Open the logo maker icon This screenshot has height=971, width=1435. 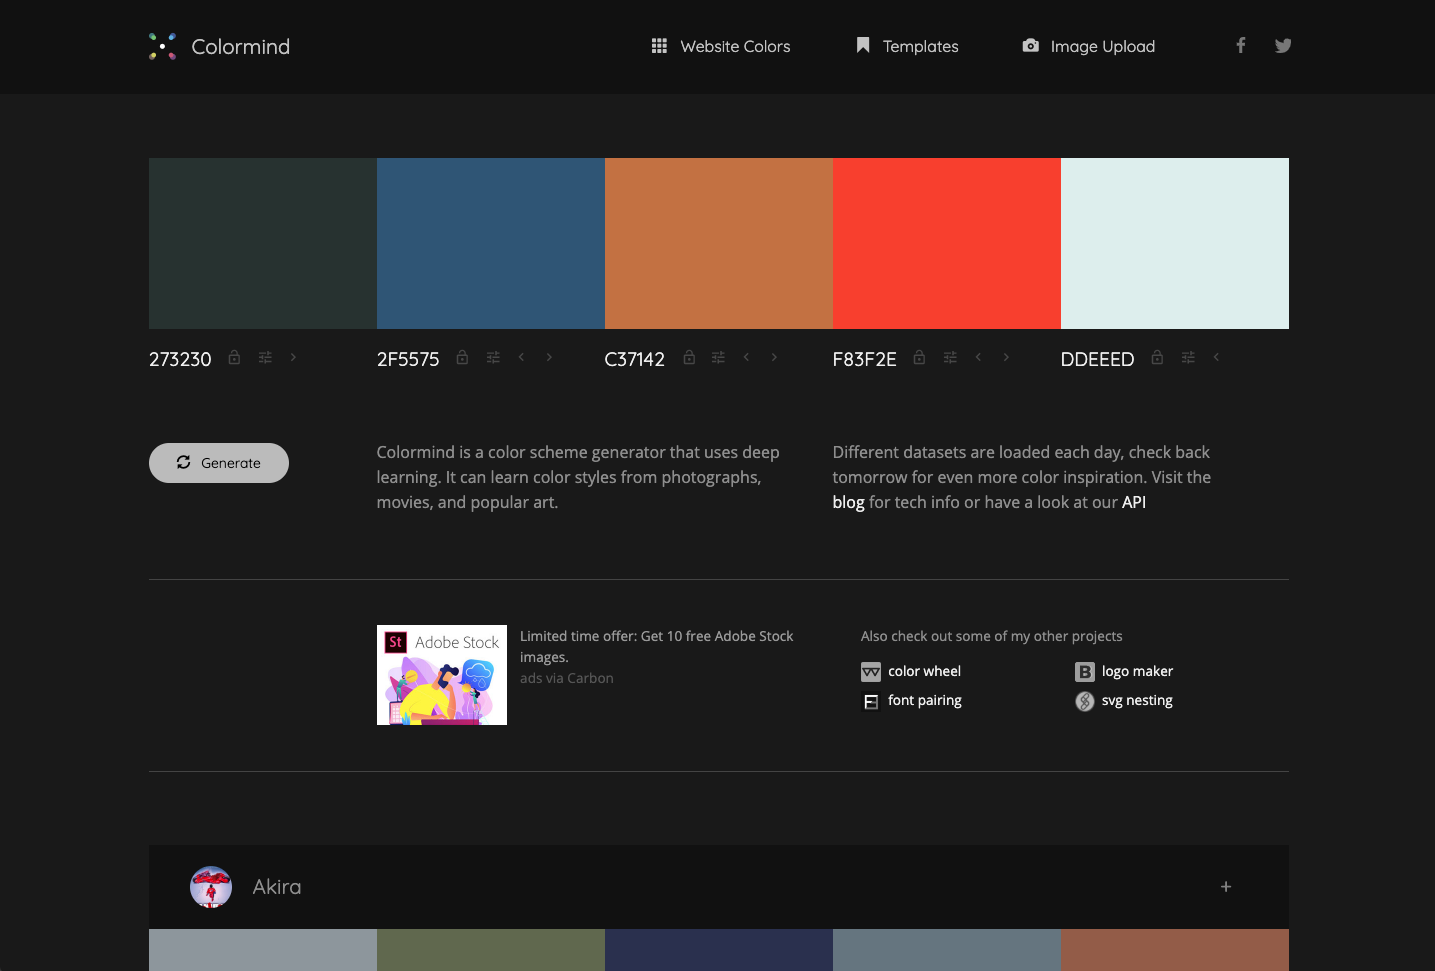click(x=1085, y=671)
